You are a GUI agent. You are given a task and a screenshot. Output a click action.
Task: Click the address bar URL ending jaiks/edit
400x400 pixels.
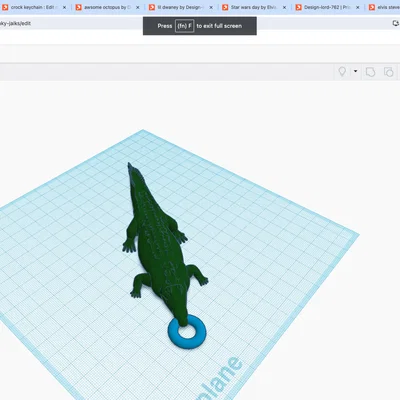[16, 23]
